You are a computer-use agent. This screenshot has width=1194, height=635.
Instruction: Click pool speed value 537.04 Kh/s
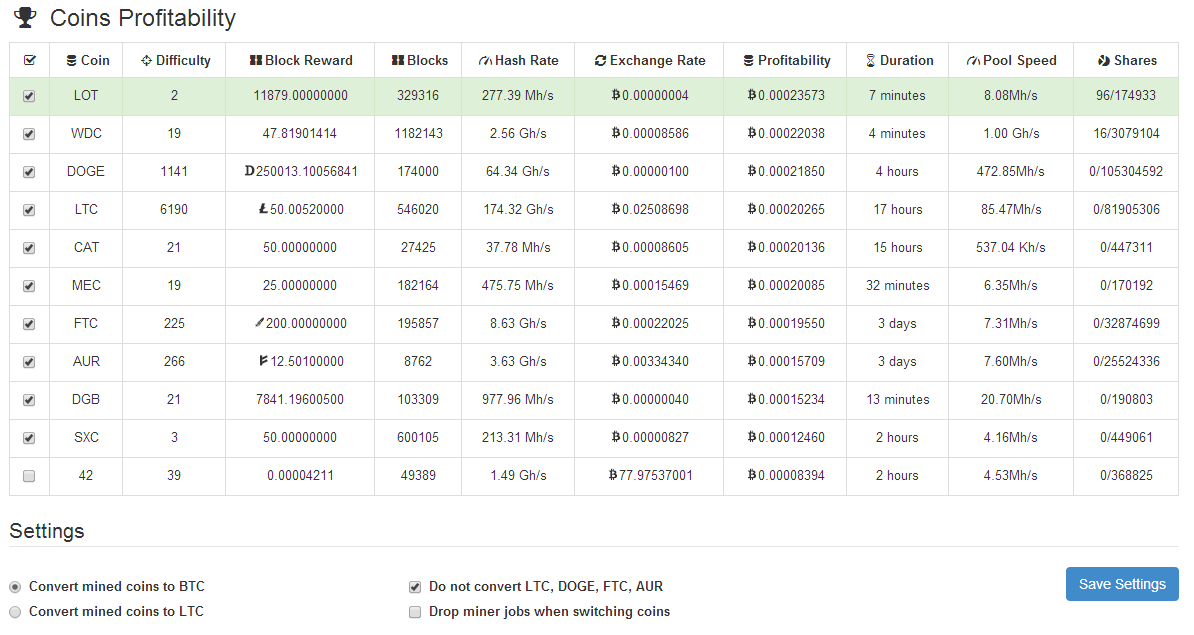coord(1010,247)
